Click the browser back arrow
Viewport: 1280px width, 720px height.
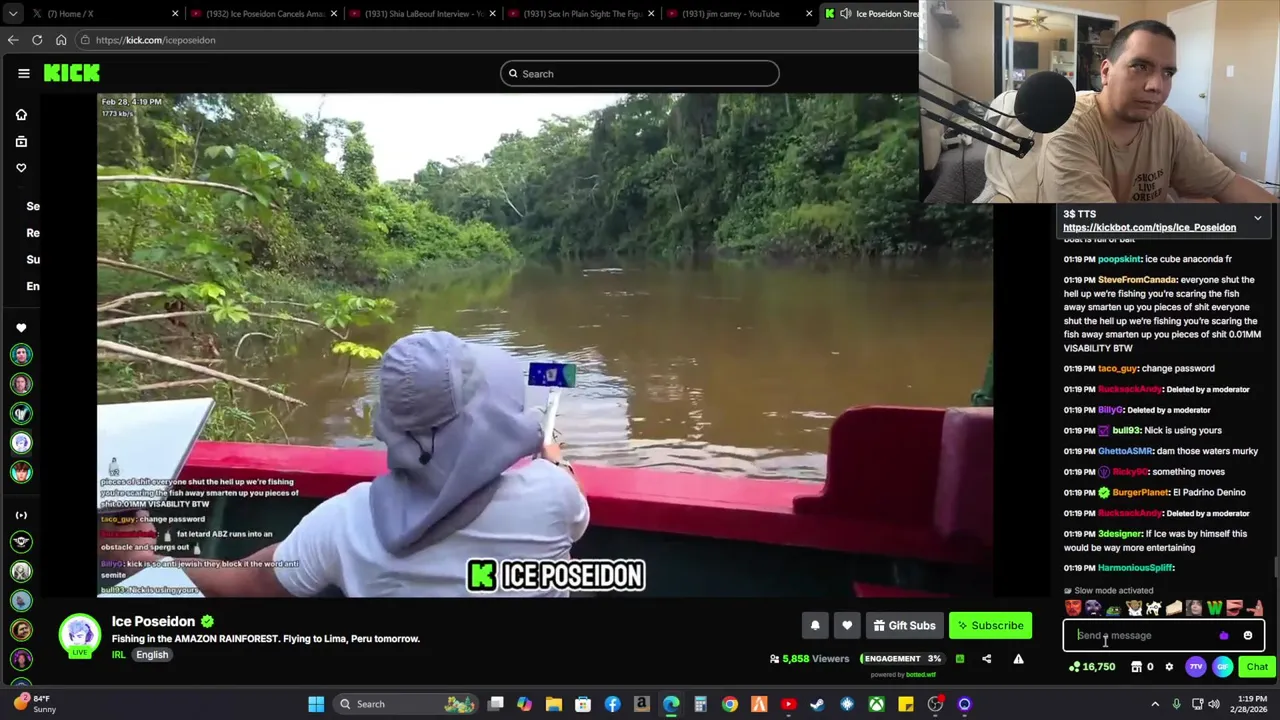coord(13,40)
